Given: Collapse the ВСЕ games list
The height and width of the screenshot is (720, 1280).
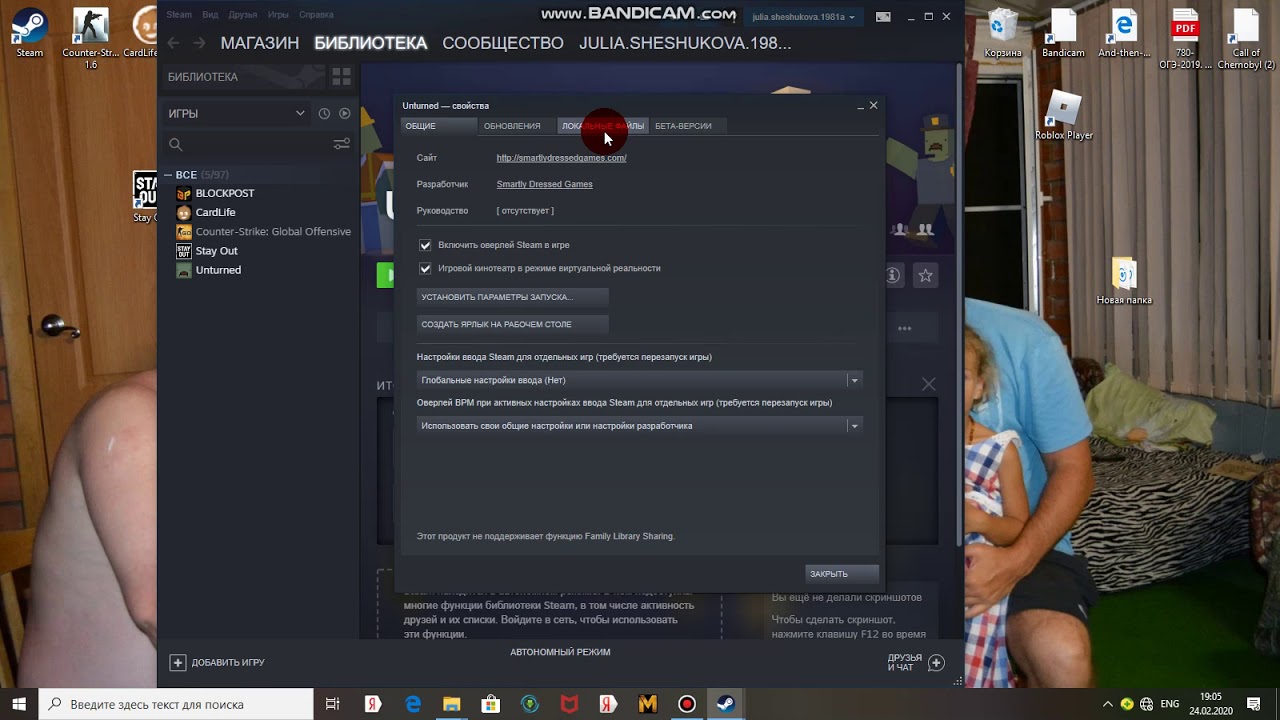Looking at the screenshot, I should [168, 175].
